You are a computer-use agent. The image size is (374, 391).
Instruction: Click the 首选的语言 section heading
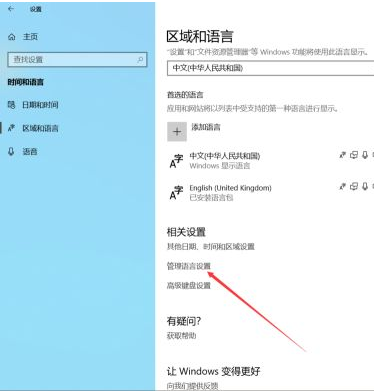[185, 95]
